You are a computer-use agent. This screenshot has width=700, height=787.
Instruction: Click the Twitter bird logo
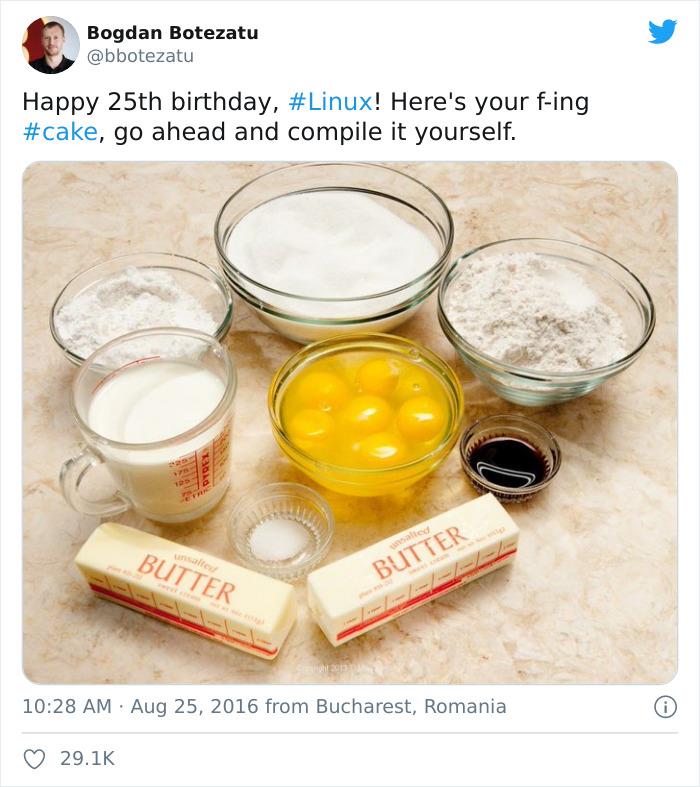(662, 32)
